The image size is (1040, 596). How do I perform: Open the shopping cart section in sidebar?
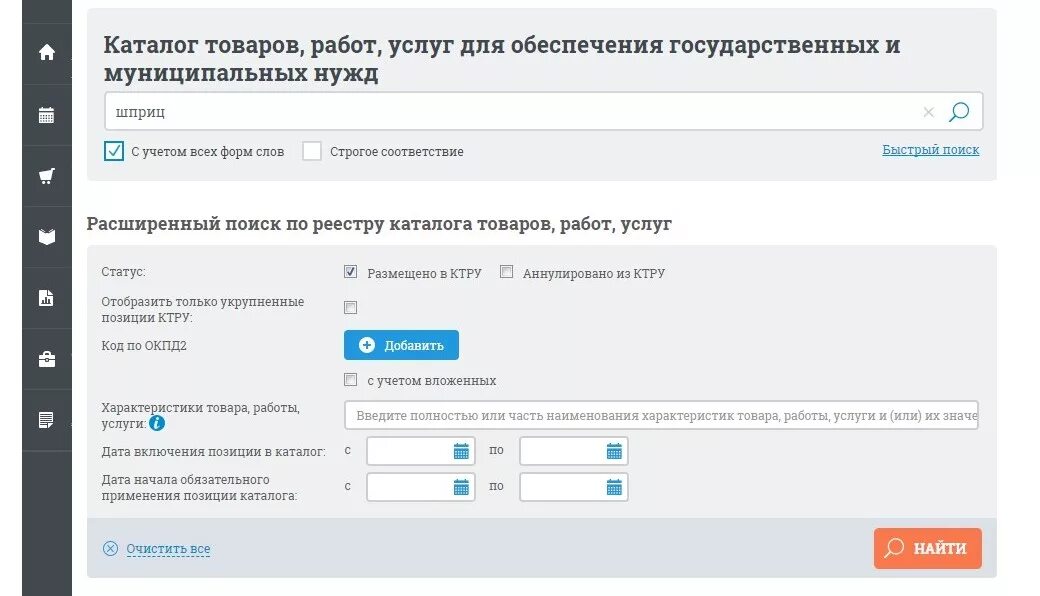(x=45, y=175)
